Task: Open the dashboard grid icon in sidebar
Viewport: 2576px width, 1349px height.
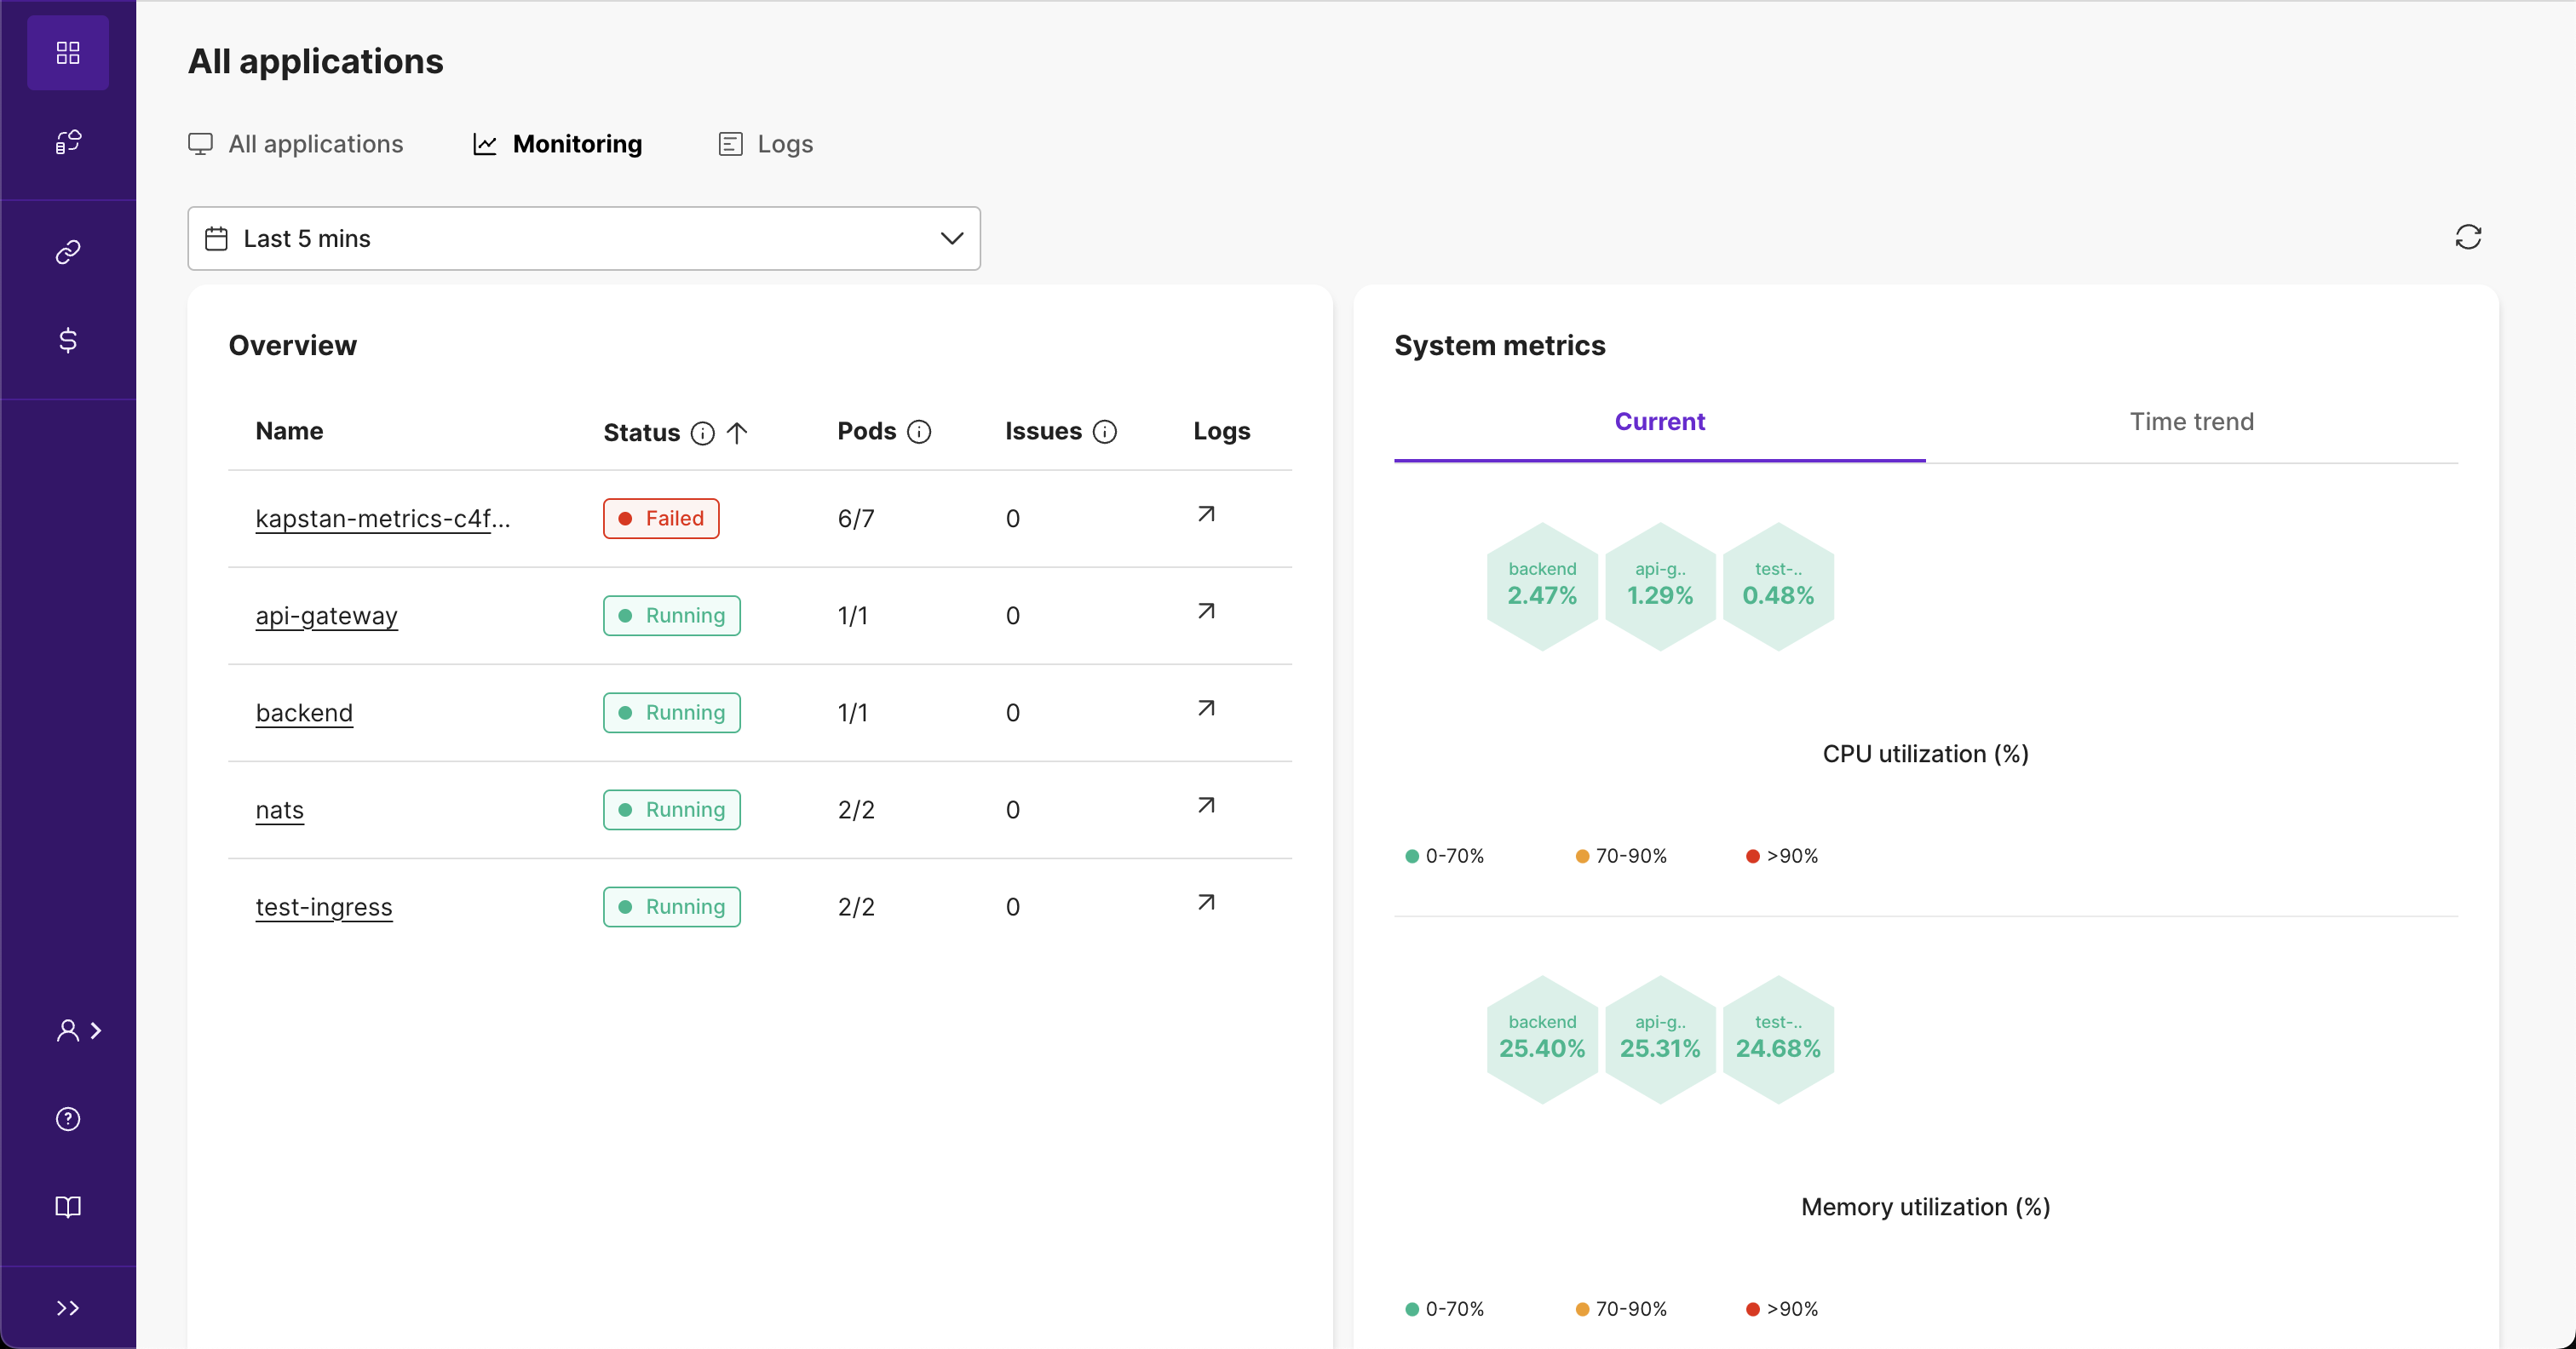Action: pos(68,53)
